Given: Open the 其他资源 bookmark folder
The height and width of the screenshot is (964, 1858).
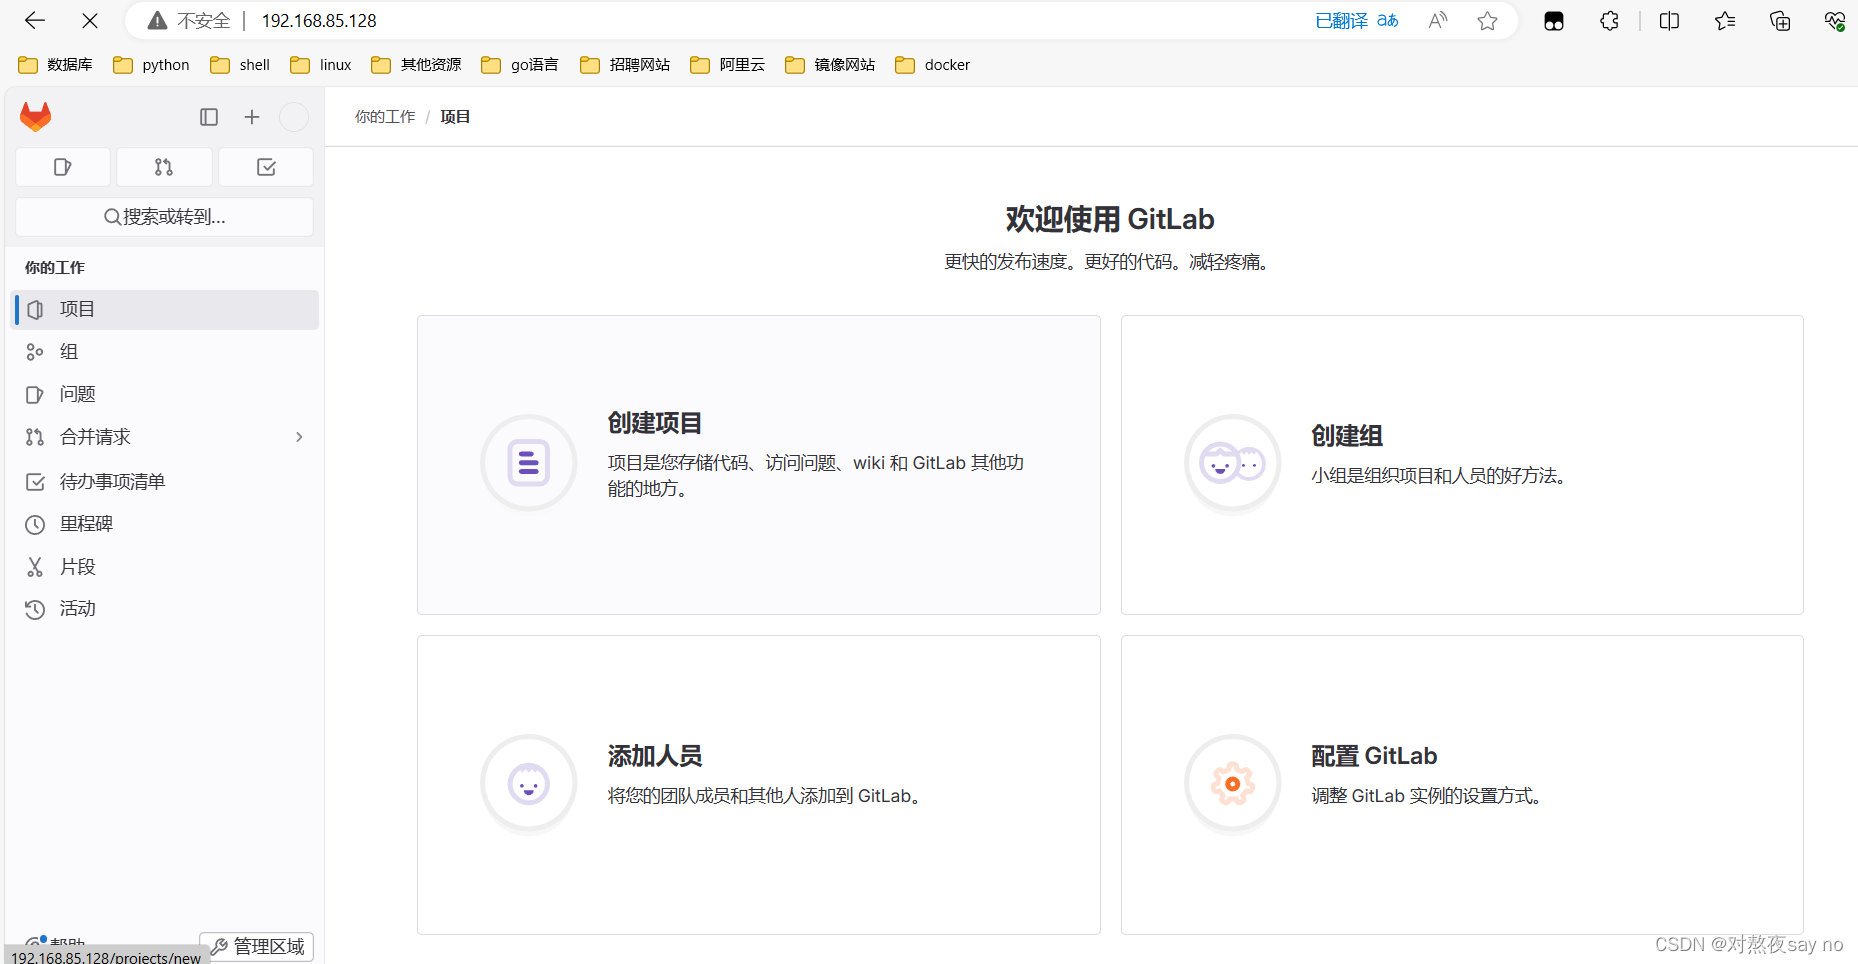Looking at the screenshot, I should tap(416, 65).
